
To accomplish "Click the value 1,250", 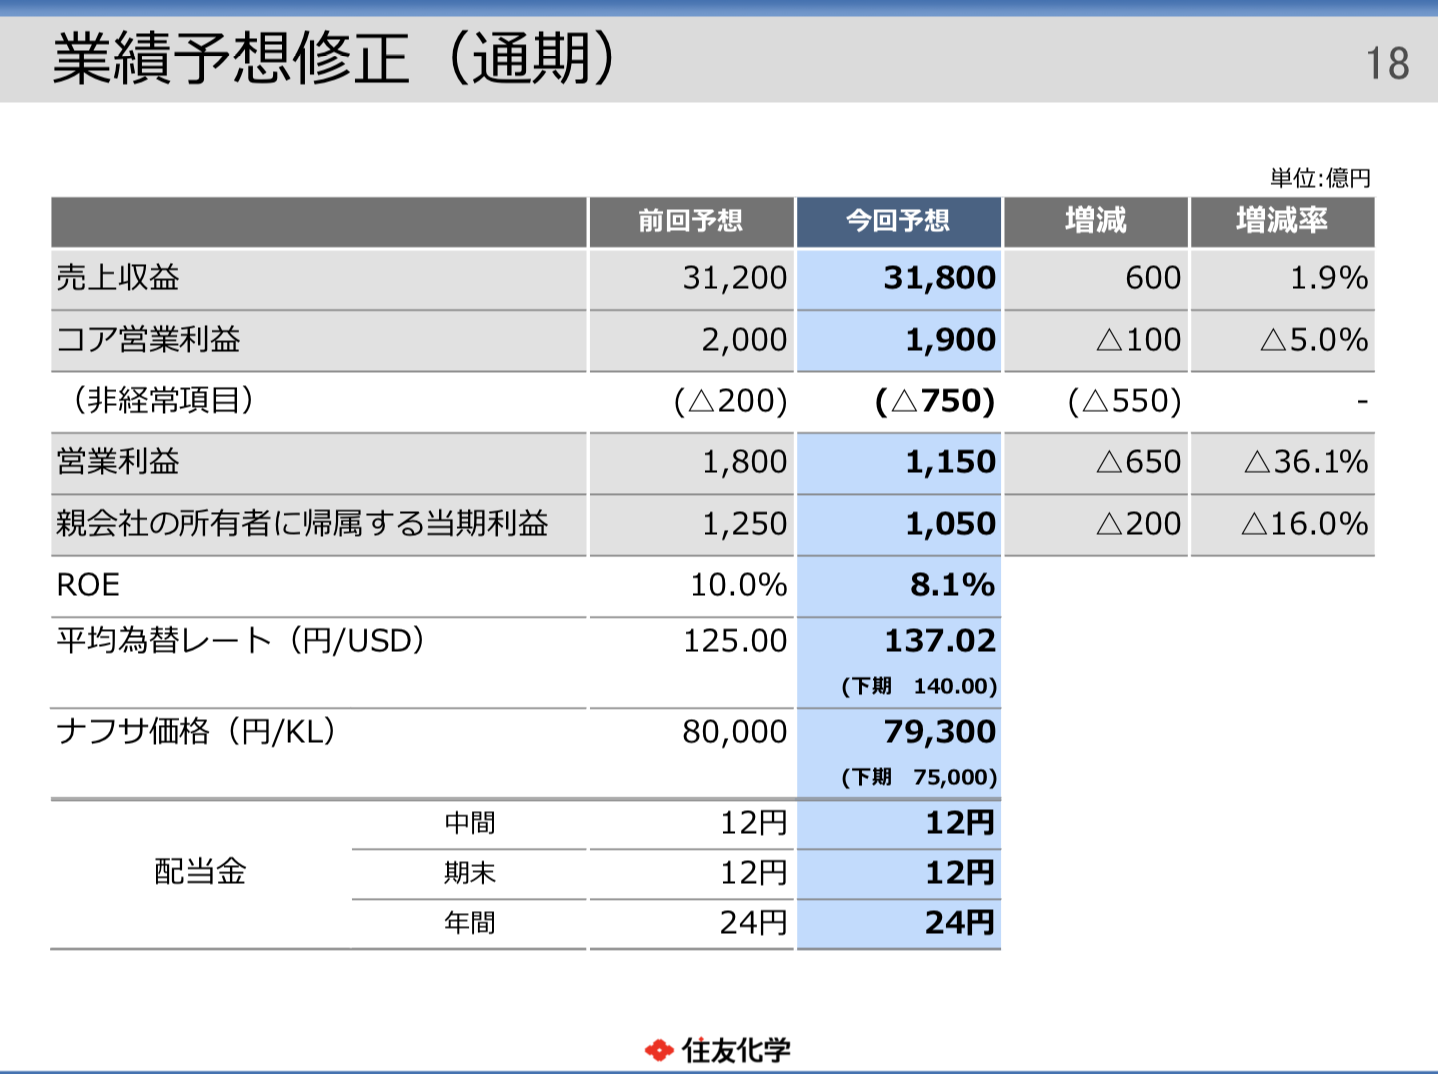I will point(744,524).
